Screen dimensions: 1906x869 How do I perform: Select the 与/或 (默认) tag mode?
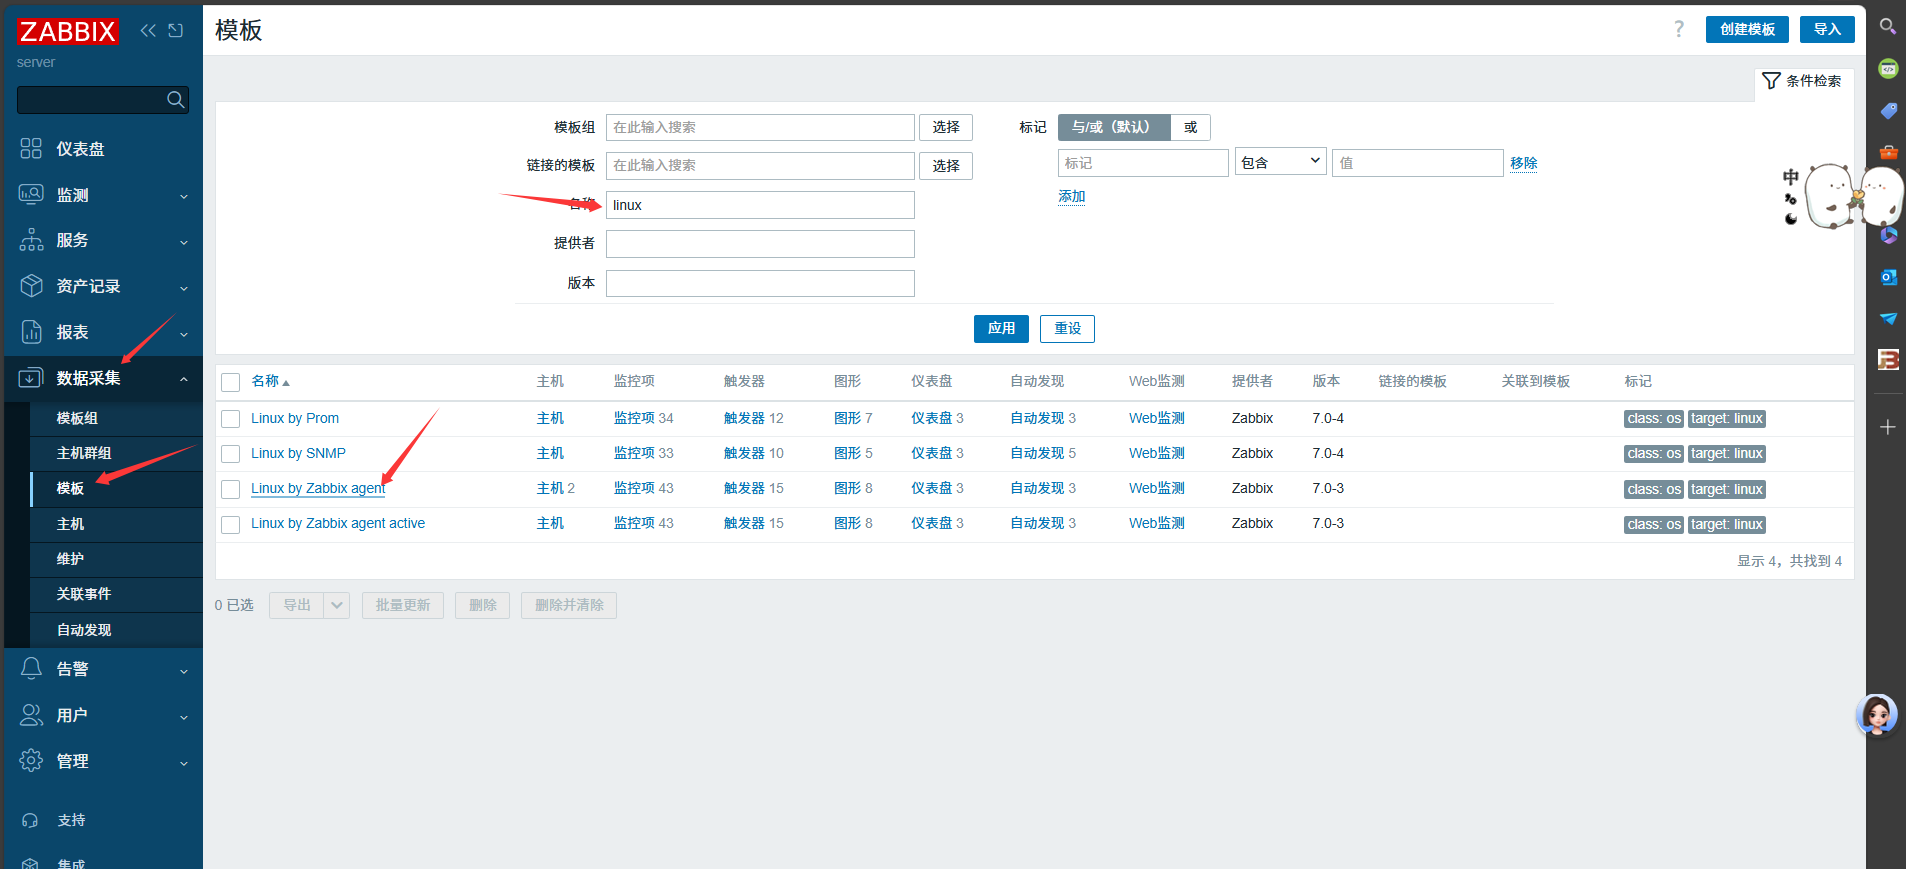[x=1114, y=127]
